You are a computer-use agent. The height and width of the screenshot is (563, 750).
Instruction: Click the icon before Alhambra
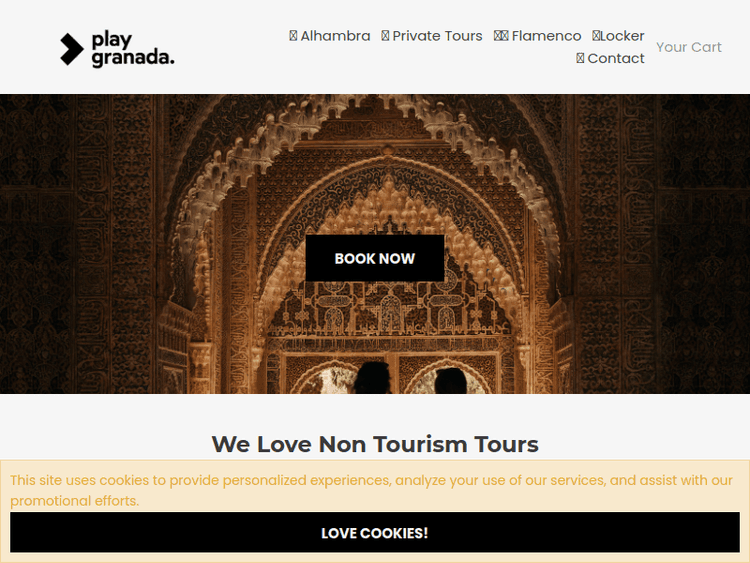tap(293, 36)
